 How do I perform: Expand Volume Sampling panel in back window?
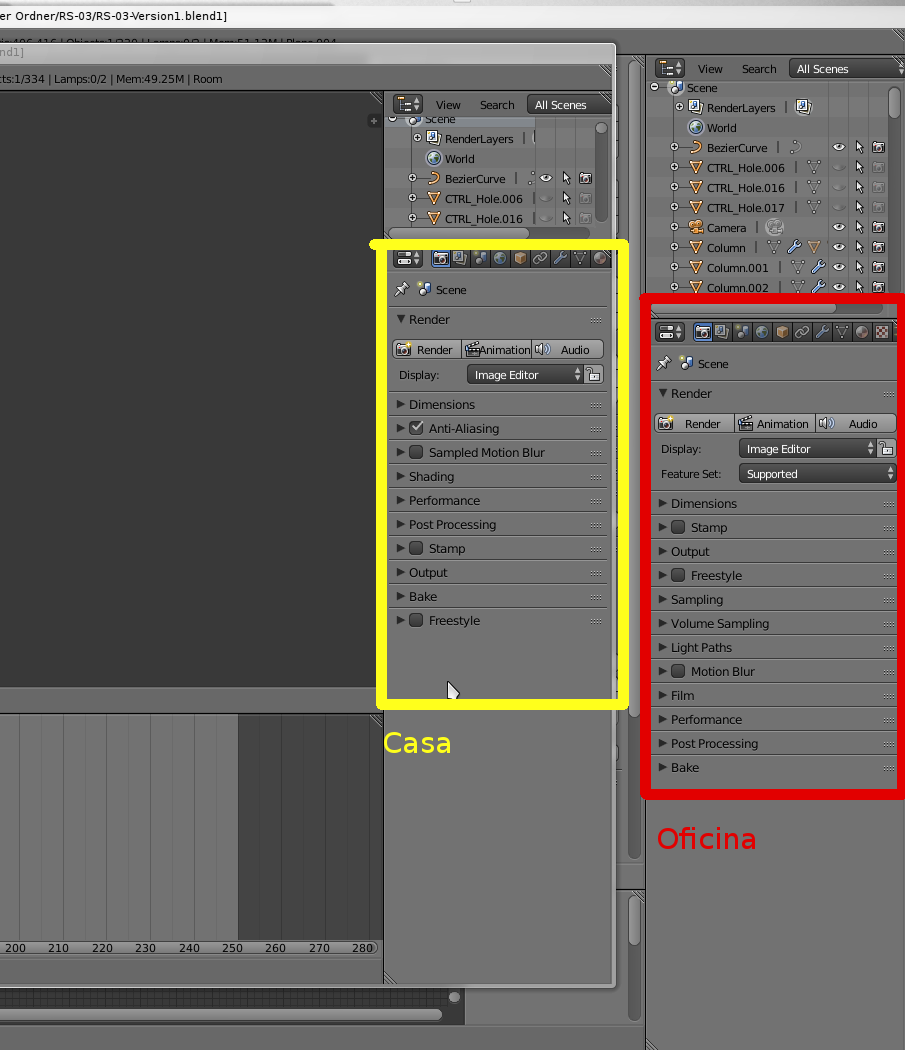[774, 623]
